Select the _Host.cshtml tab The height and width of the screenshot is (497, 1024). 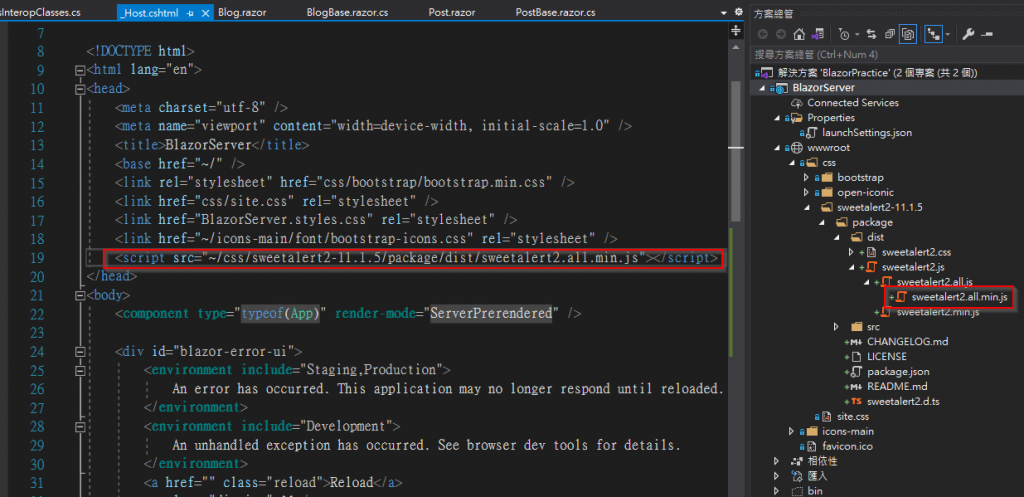(x=149, y=12)
